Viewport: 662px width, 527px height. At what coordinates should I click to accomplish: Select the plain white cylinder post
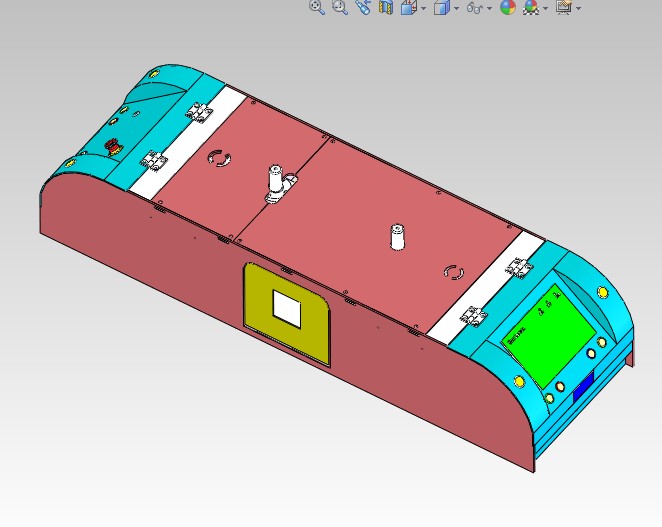397,237
